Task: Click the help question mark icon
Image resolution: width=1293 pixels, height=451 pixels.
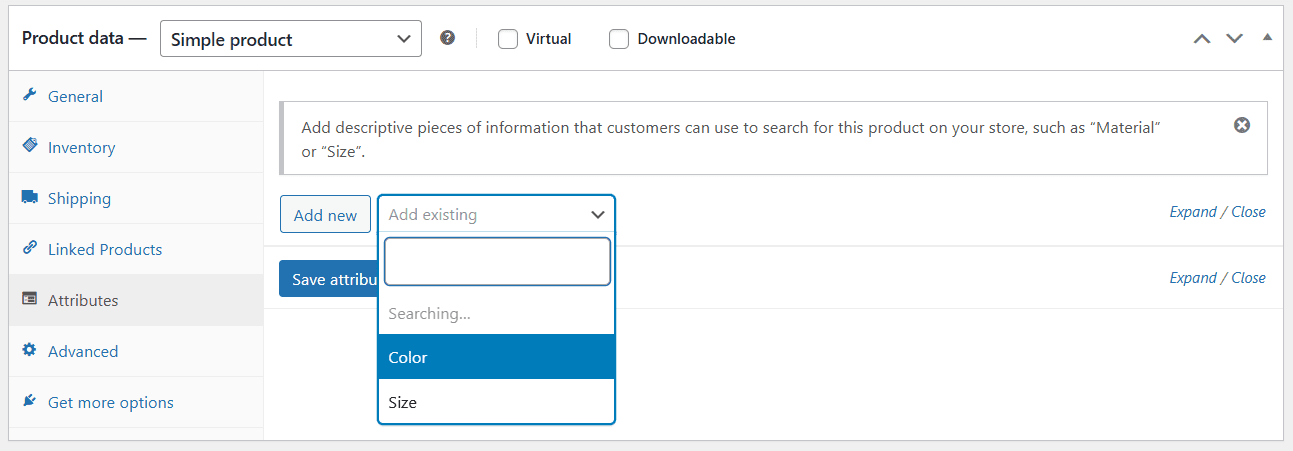Action: (448, 38)
